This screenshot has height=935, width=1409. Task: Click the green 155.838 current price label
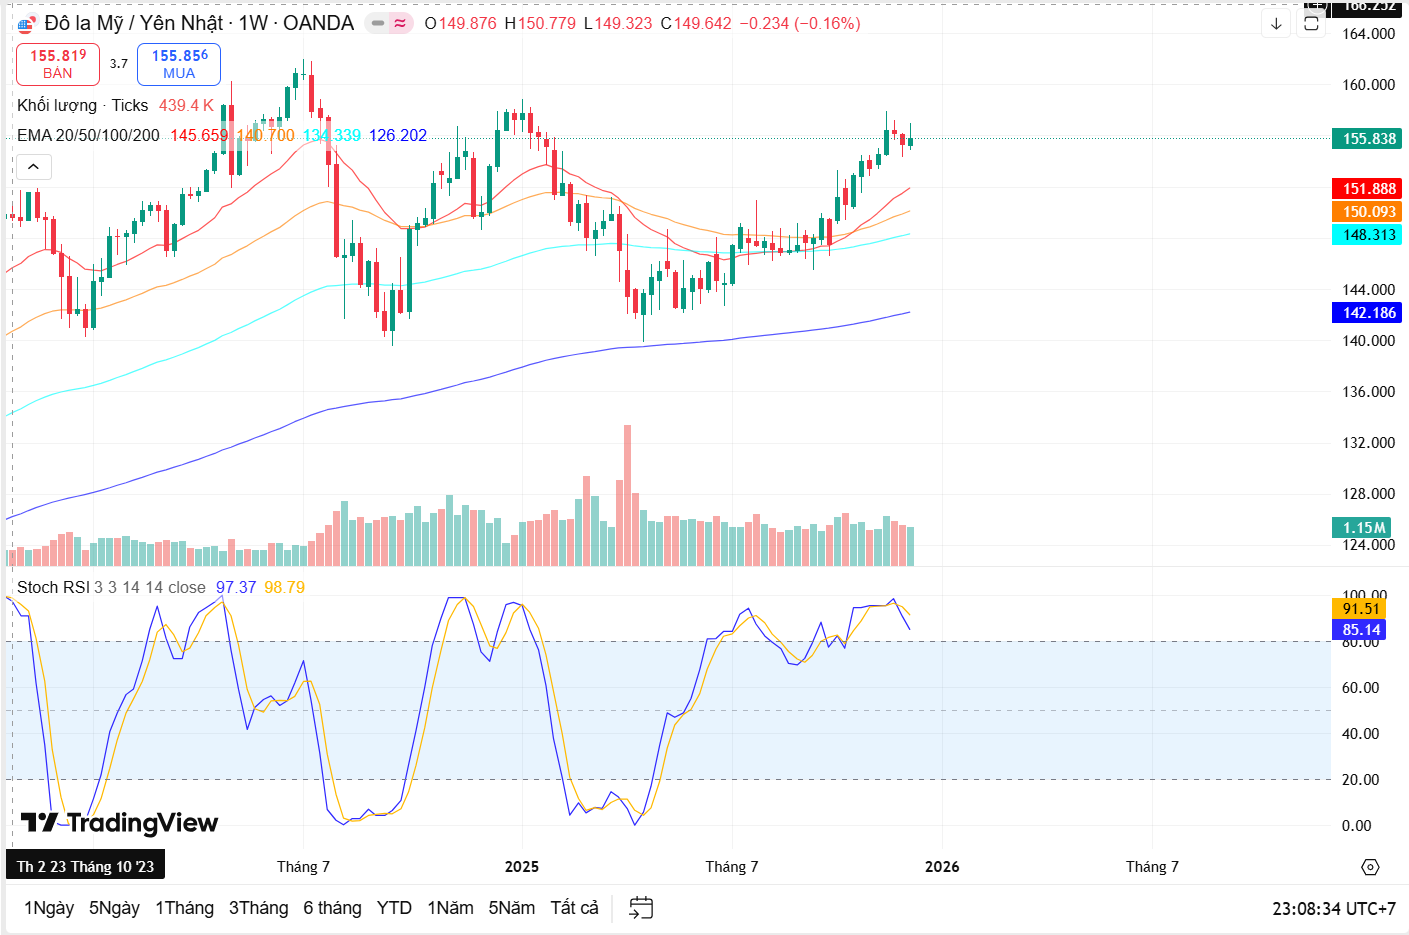pos(1366,139)
